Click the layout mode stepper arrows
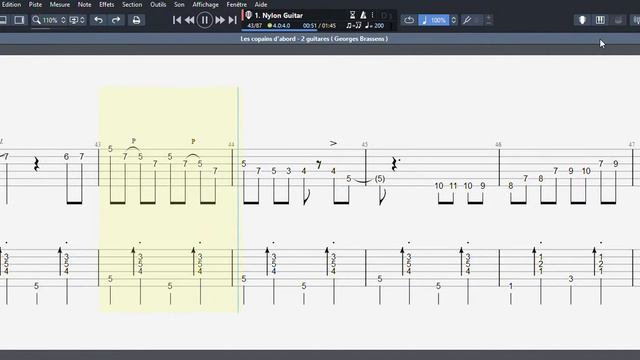The image size is (640, 360). click(82, 20)
